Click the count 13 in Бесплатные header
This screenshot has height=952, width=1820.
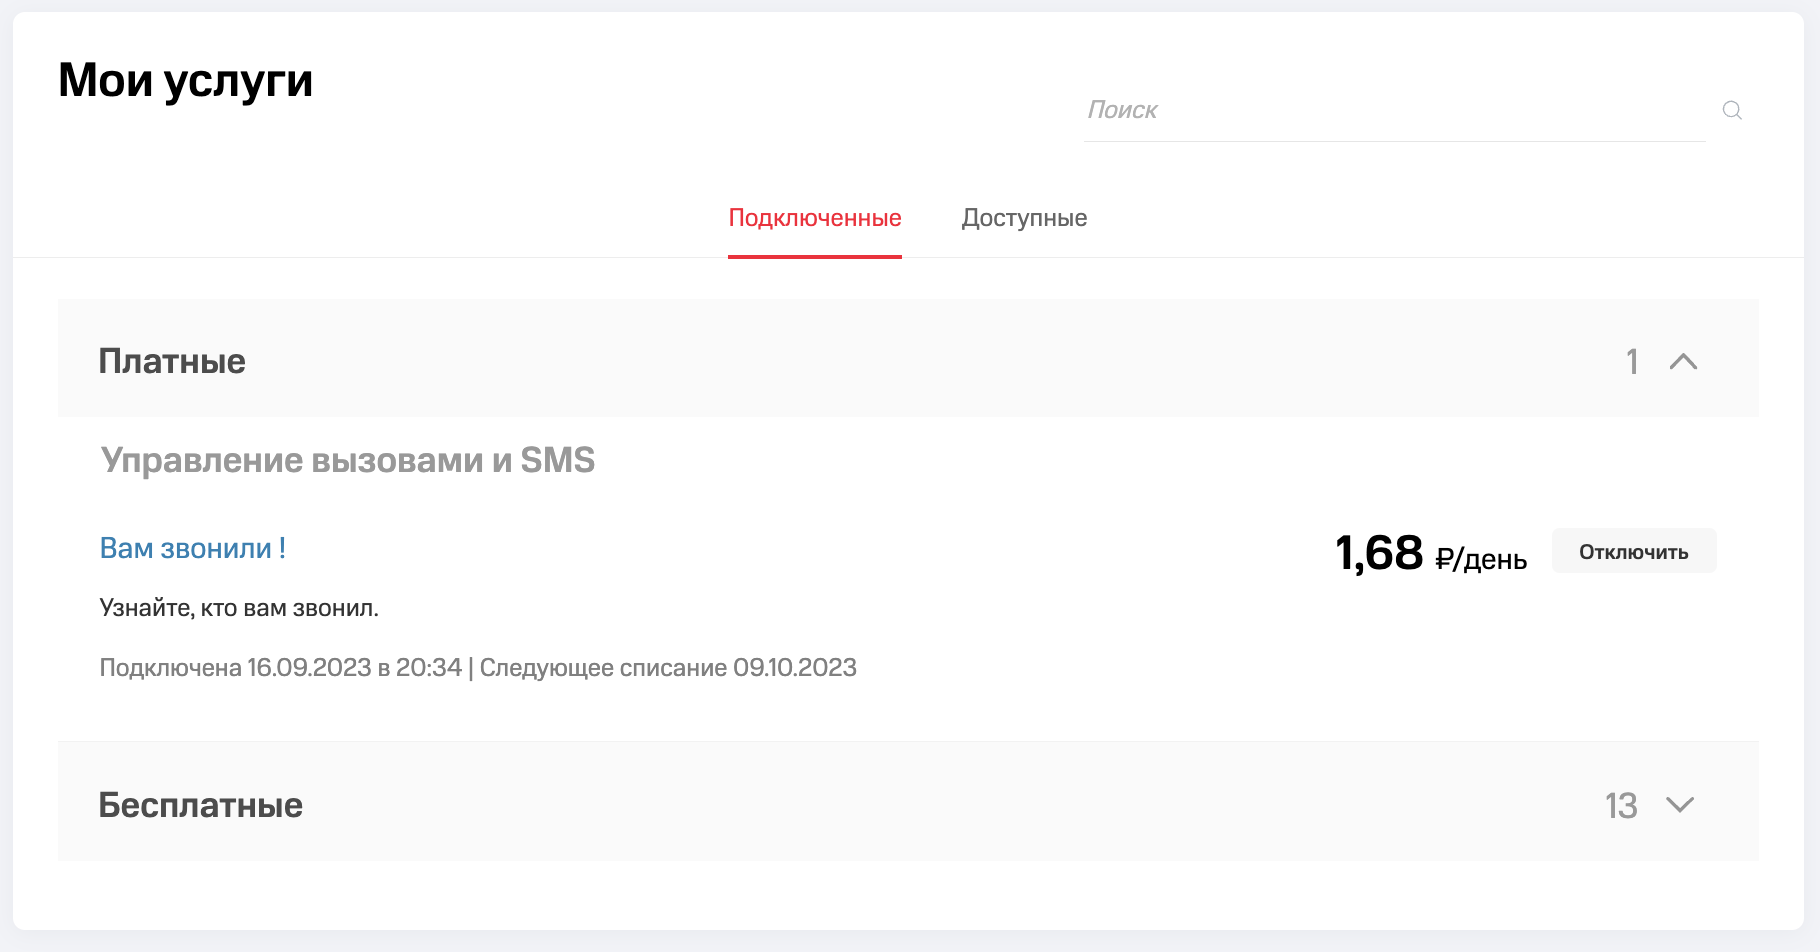[1621, 806]
